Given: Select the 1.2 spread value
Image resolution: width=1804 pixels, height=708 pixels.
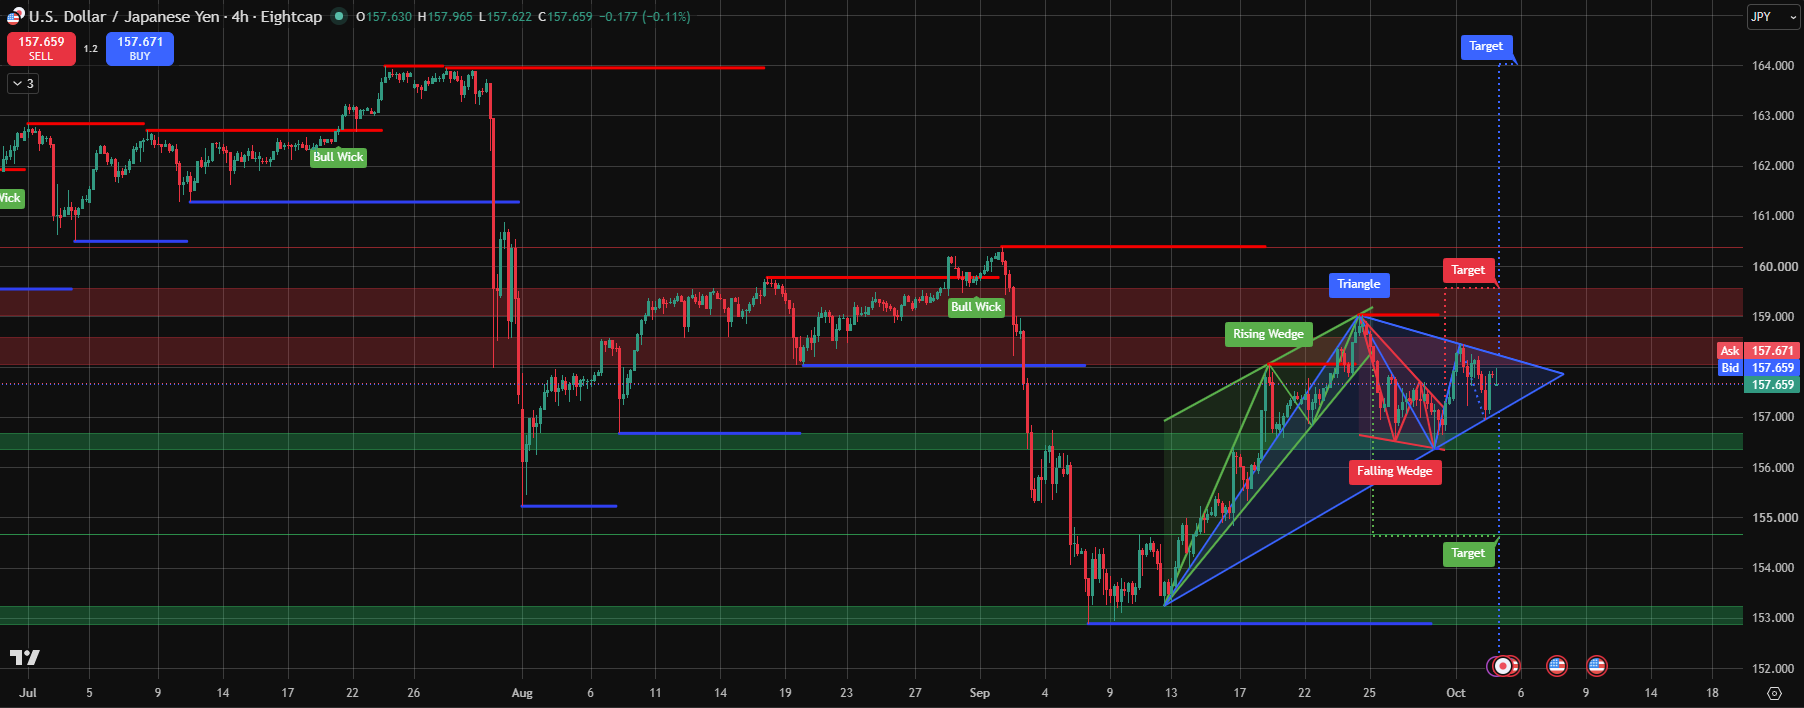Looking at the screenshot, I should tap(91, 49).
